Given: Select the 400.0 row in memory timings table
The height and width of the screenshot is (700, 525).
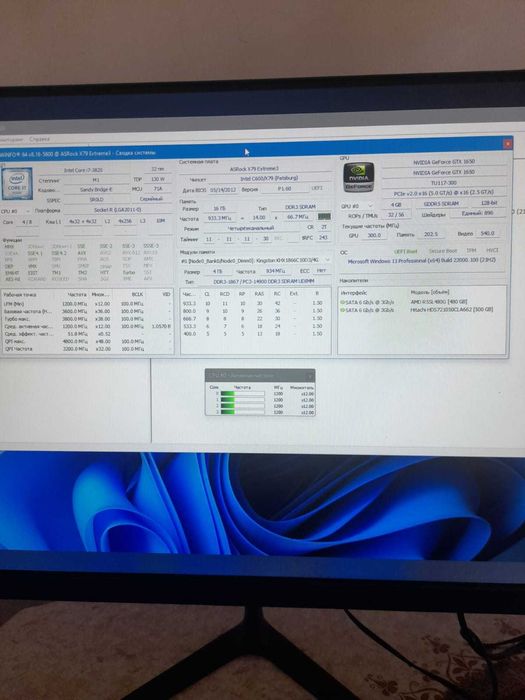Looking at the screenshot, I should 255,333.
